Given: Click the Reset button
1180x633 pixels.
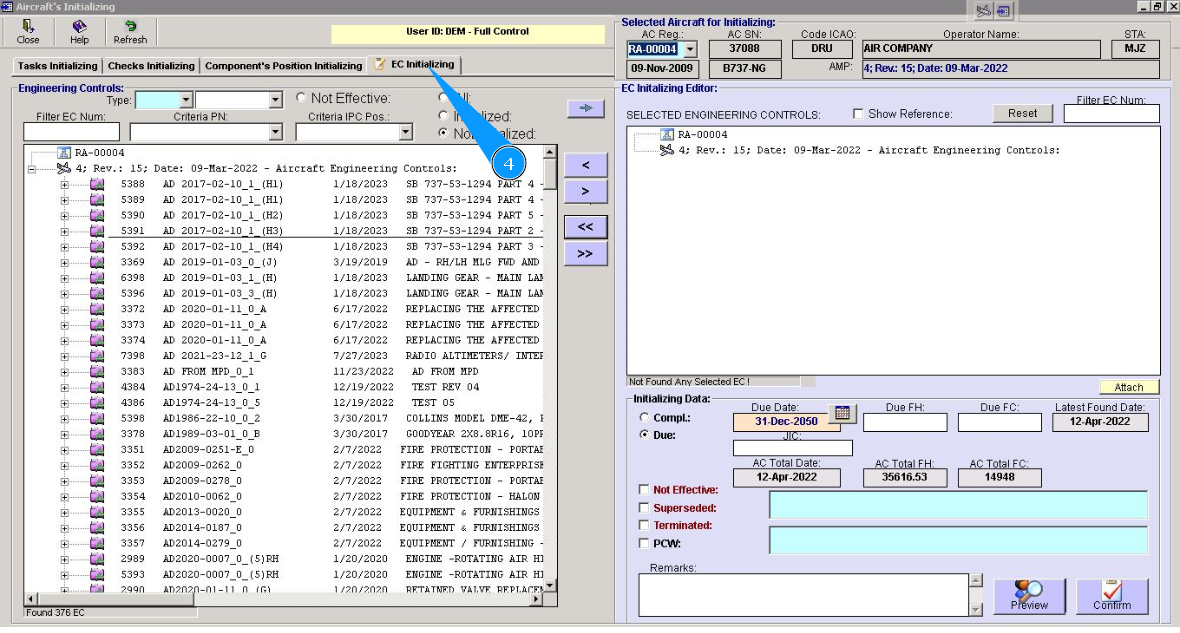Looking at the screenshot, I should click(x=1022, y=113).
